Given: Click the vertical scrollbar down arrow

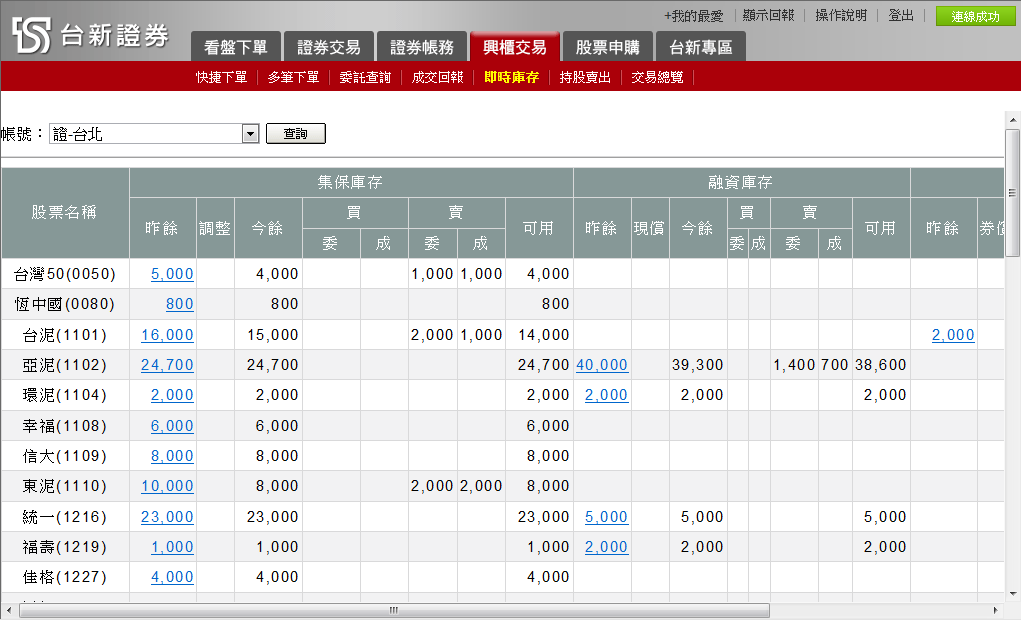Looking at the screenshot, I should tap(1012, 593).
